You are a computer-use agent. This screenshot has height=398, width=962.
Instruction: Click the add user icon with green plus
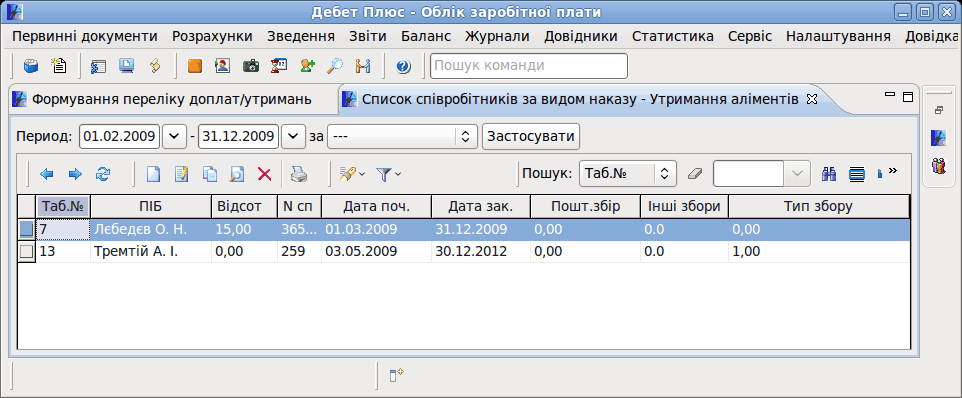[307, 66]
